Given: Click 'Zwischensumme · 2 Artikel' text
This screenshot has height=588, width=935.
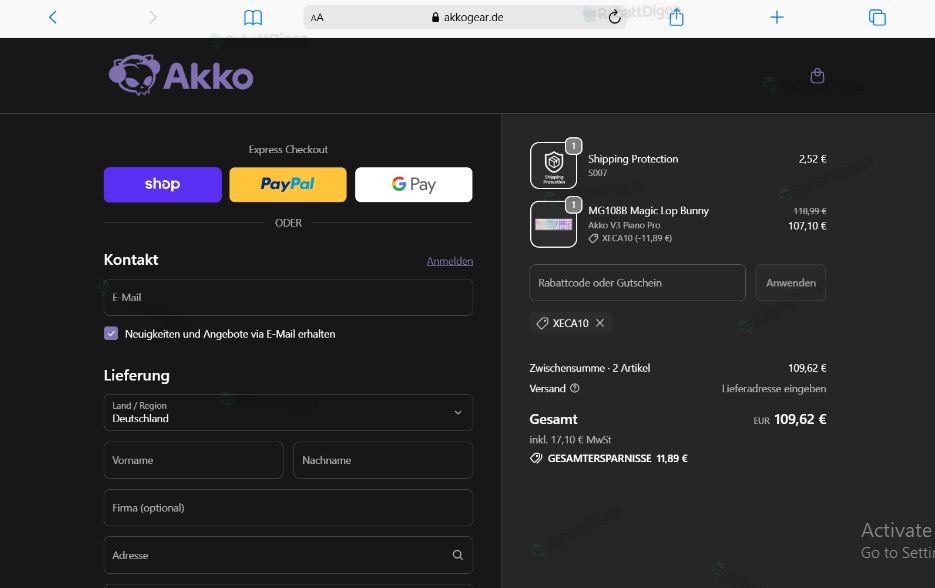Looking at the screenshot, I should [x=590, y=368].
